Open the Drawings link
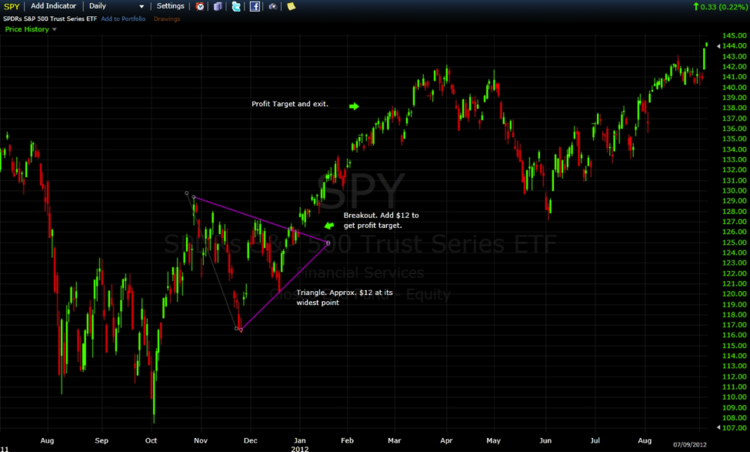 click(x=166, y=19)
